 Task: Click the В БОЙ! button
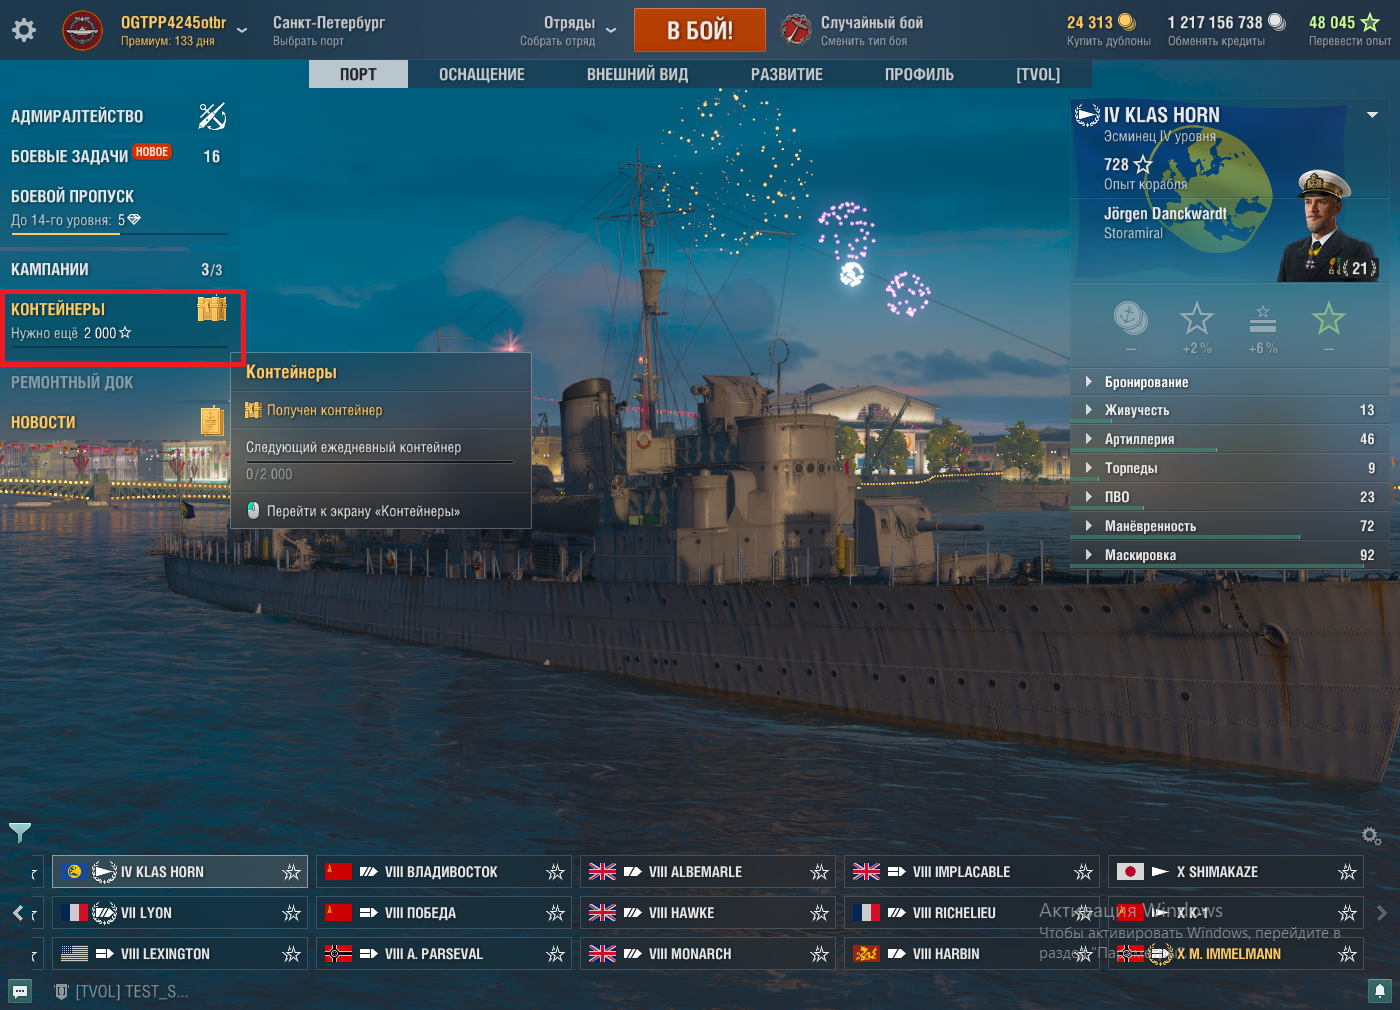tap(700, 30)
